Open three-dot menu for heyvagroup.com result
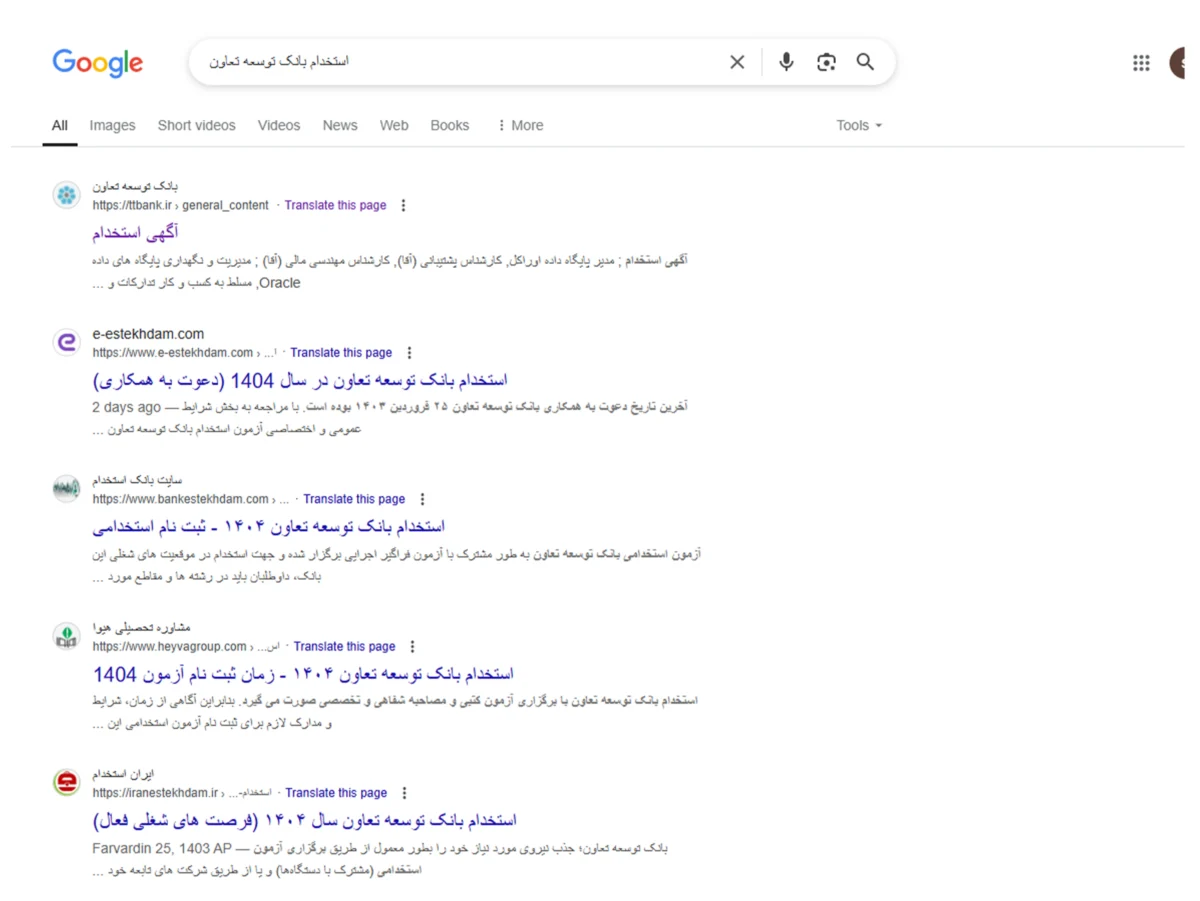Screen dimensions: 1200x901 [x=412, y=646]
